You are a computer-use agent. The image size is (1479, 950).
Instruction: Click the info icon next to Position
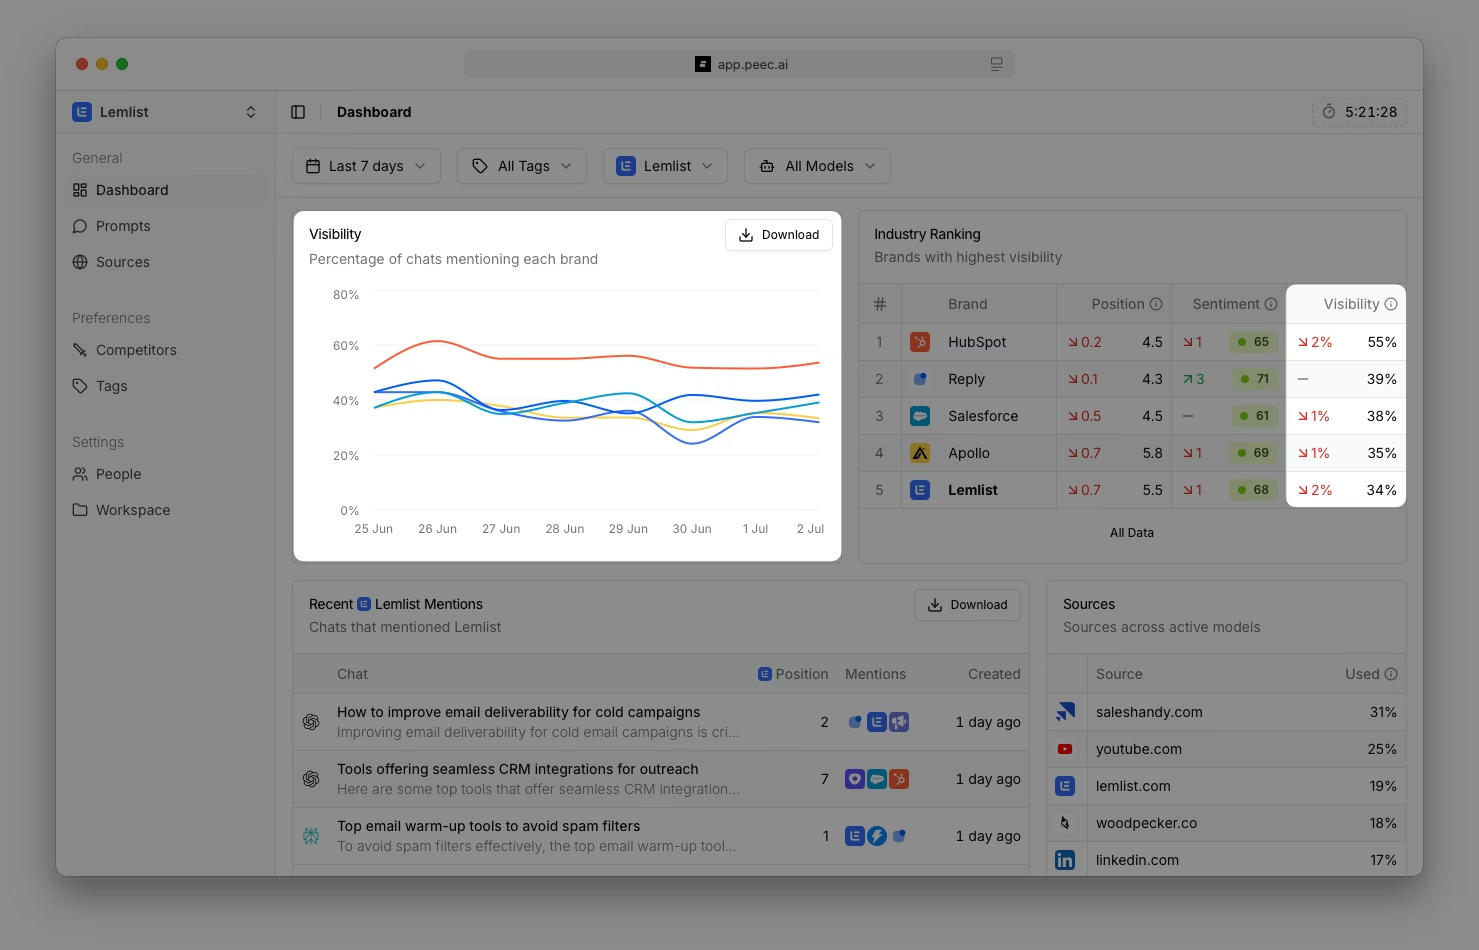[x=1156, y=304]
